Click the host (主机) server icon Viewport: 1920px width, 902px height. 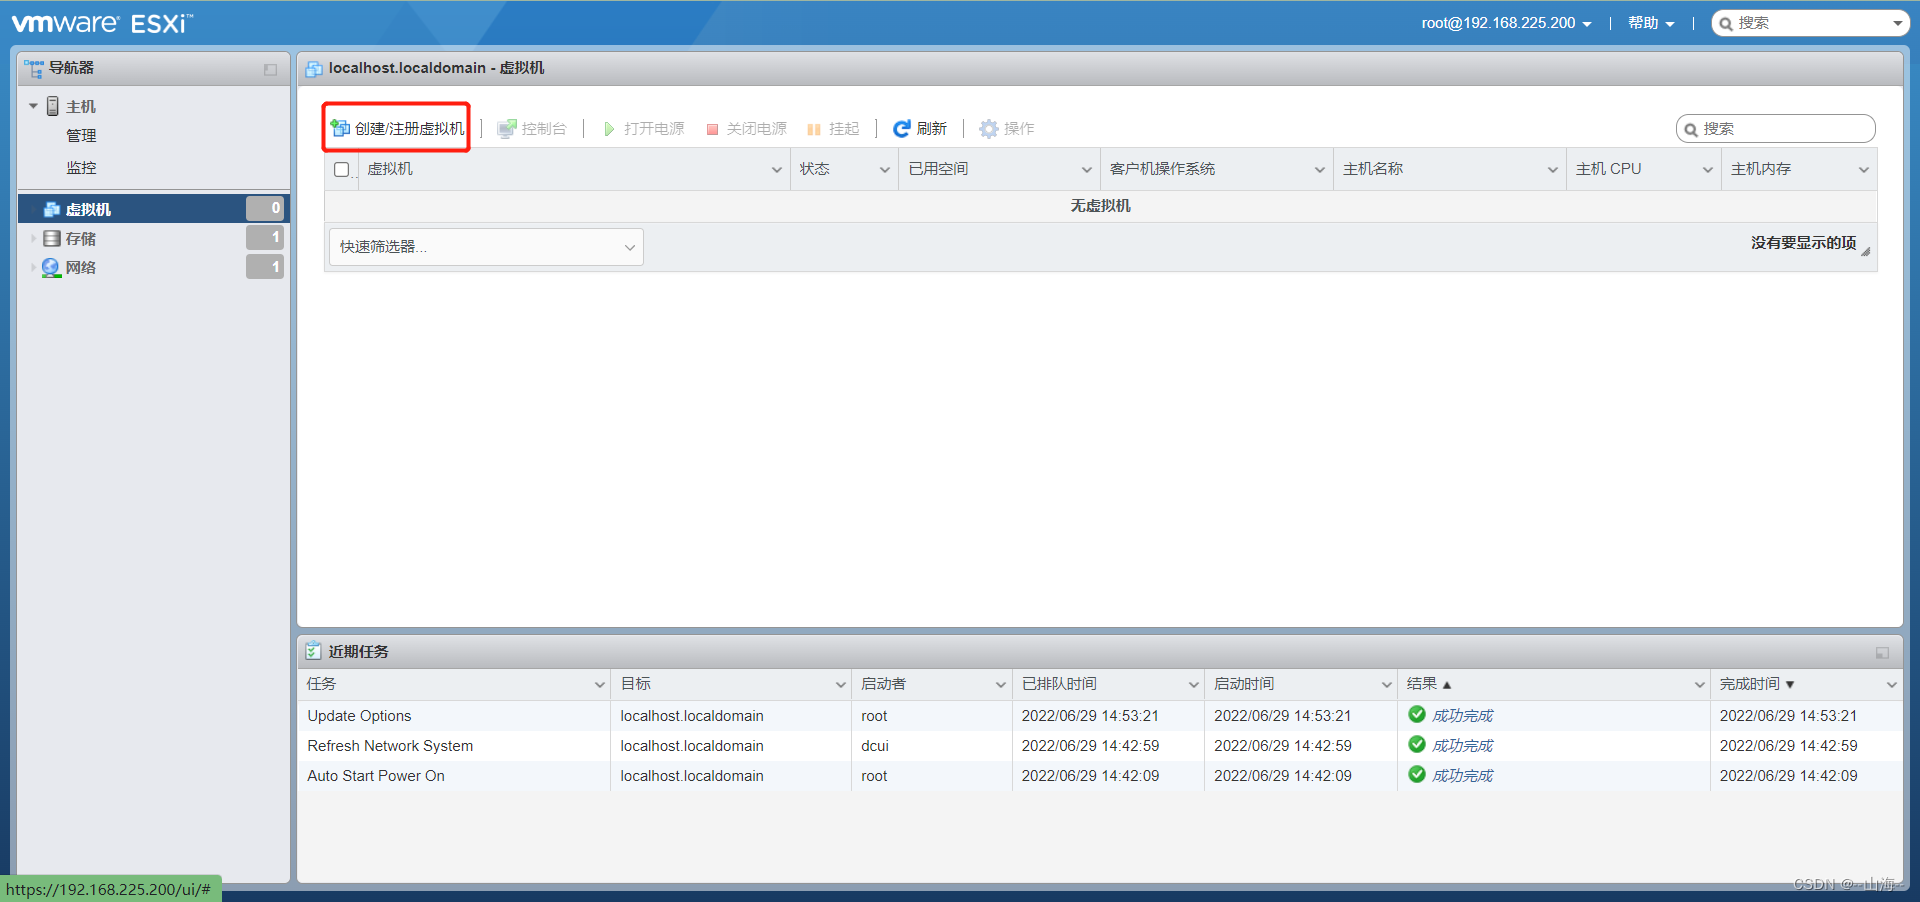coord(53,106)
